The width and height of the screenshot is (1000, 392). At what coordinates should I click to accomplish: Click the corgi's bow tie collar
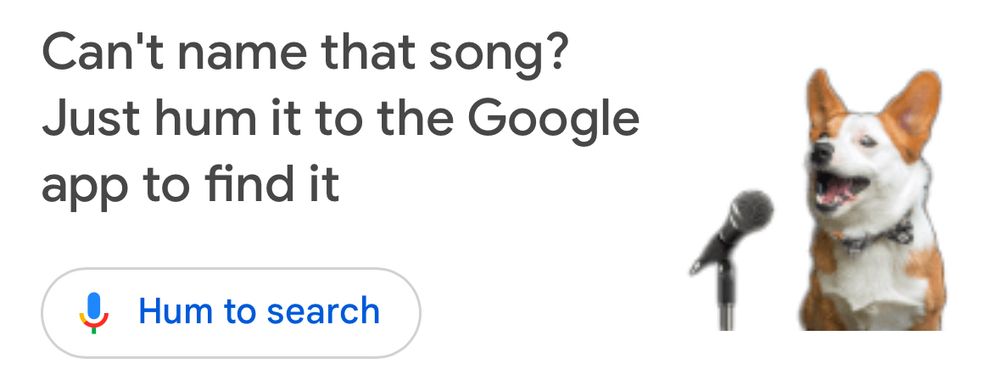click(x=874, y=238)
